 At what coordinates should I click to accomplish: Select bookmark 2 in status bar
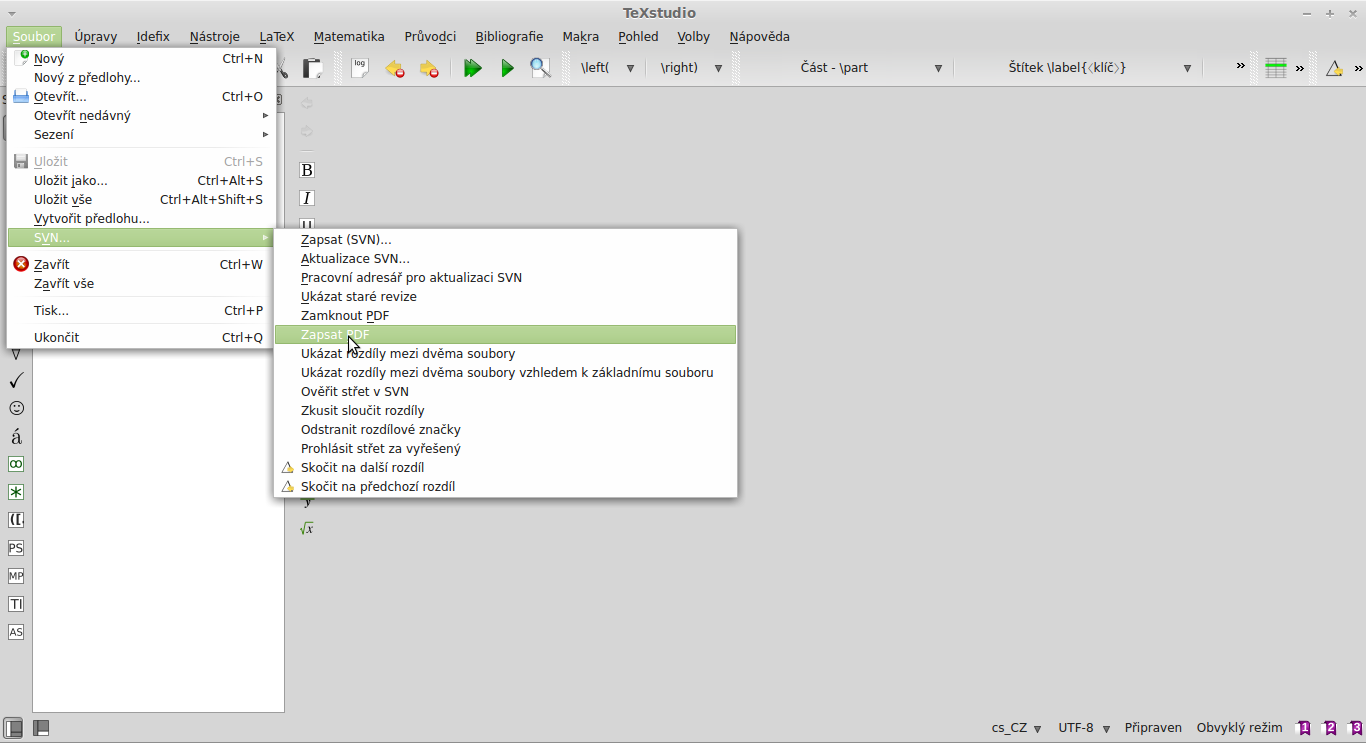pos(1330,728)
